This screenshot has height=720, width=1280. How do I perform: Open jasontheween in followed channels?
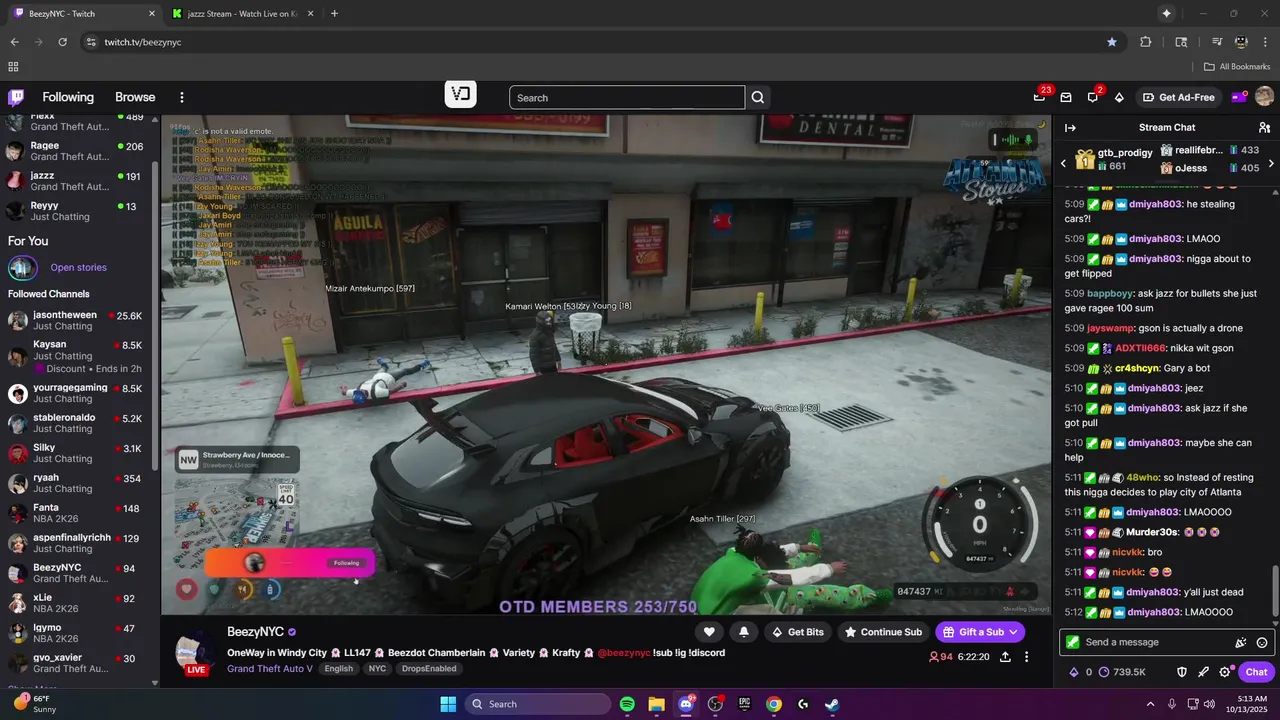(x=80, y=320)
